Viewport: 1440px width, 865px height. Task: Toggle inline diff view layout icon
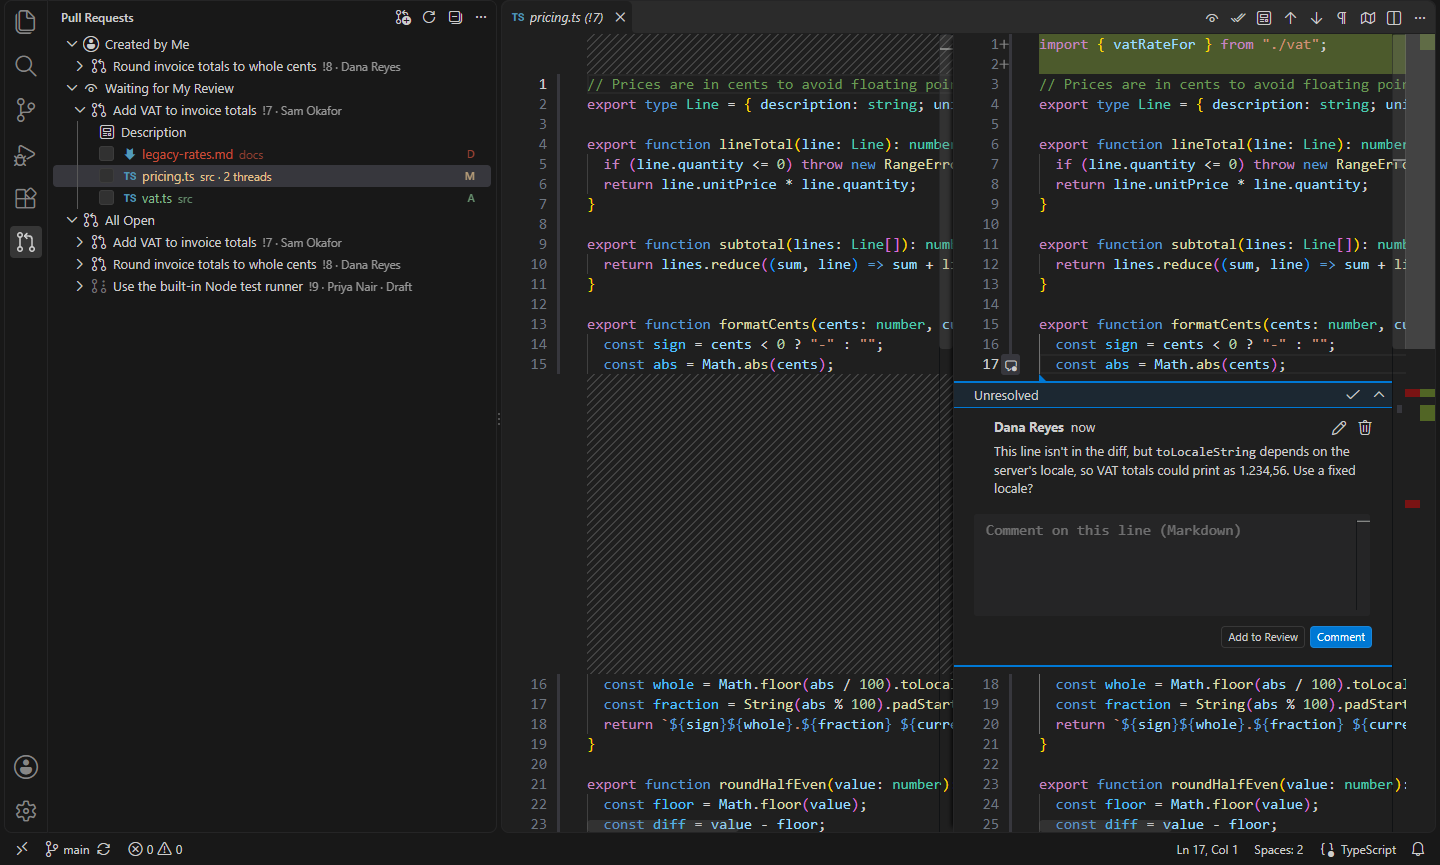1394,18
